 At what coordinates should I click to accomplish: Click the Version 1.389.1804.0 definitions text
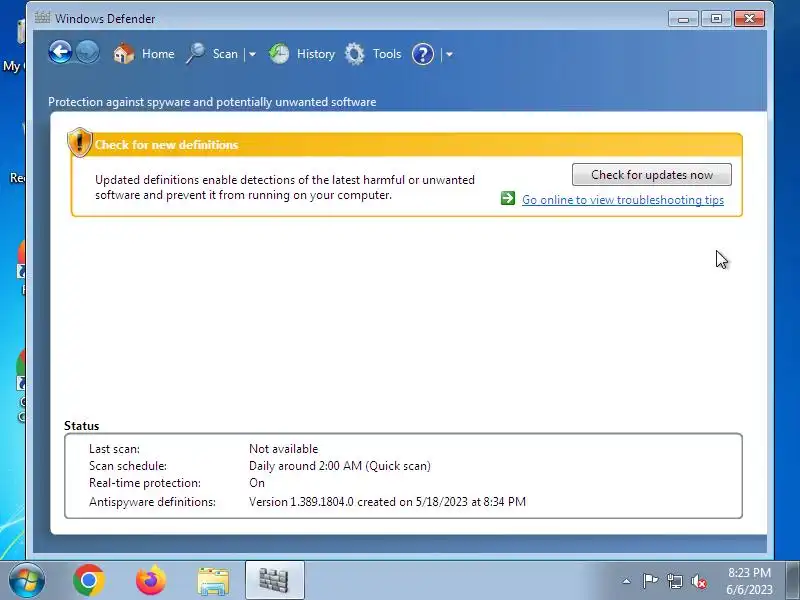click(387, 502)
